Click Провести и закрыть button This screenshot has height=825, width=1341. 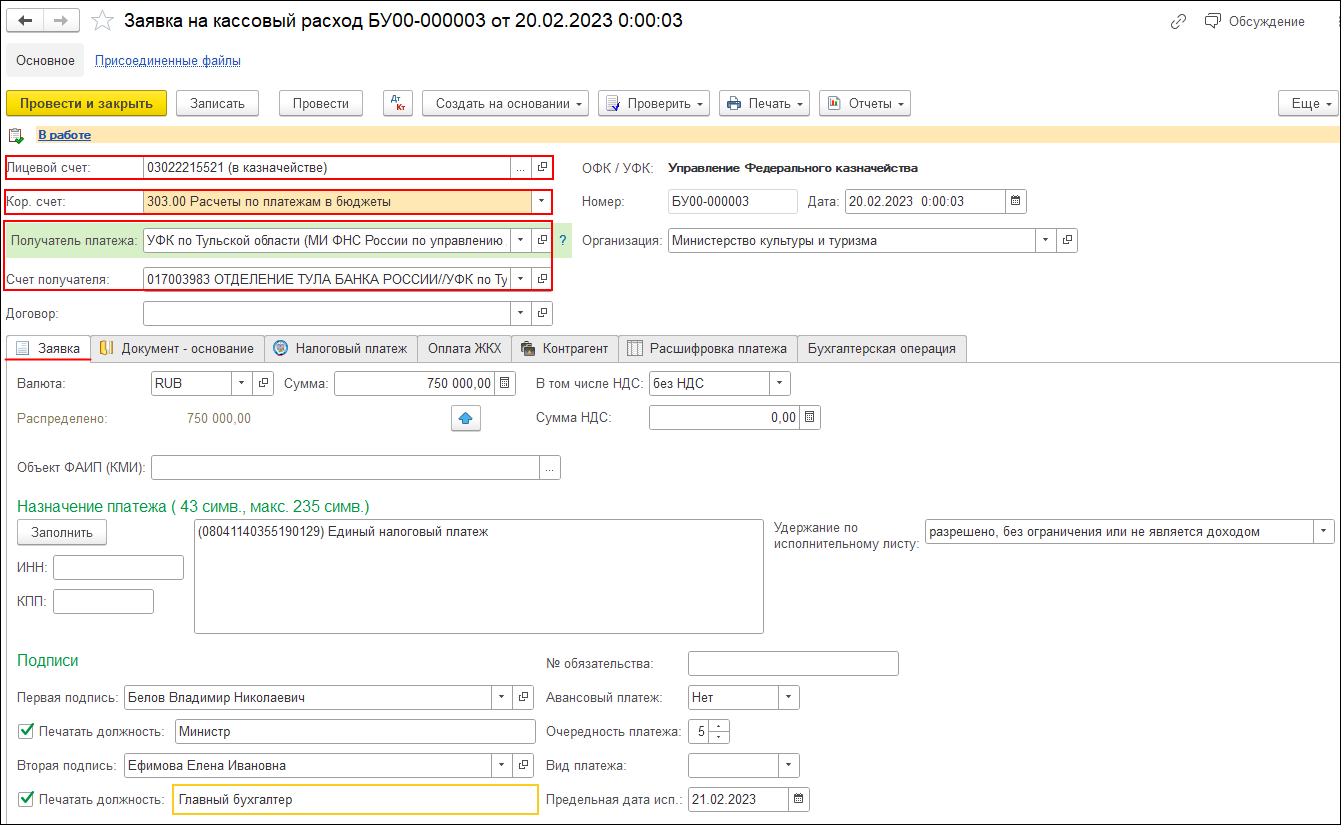tap(86, 103)
